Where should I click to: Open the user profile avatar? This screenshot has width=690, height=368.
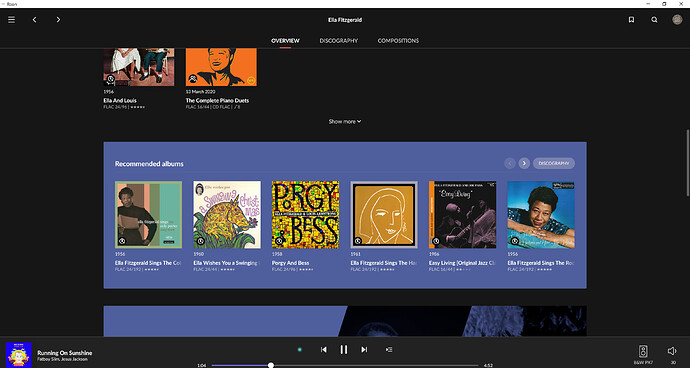coord(677,20)
